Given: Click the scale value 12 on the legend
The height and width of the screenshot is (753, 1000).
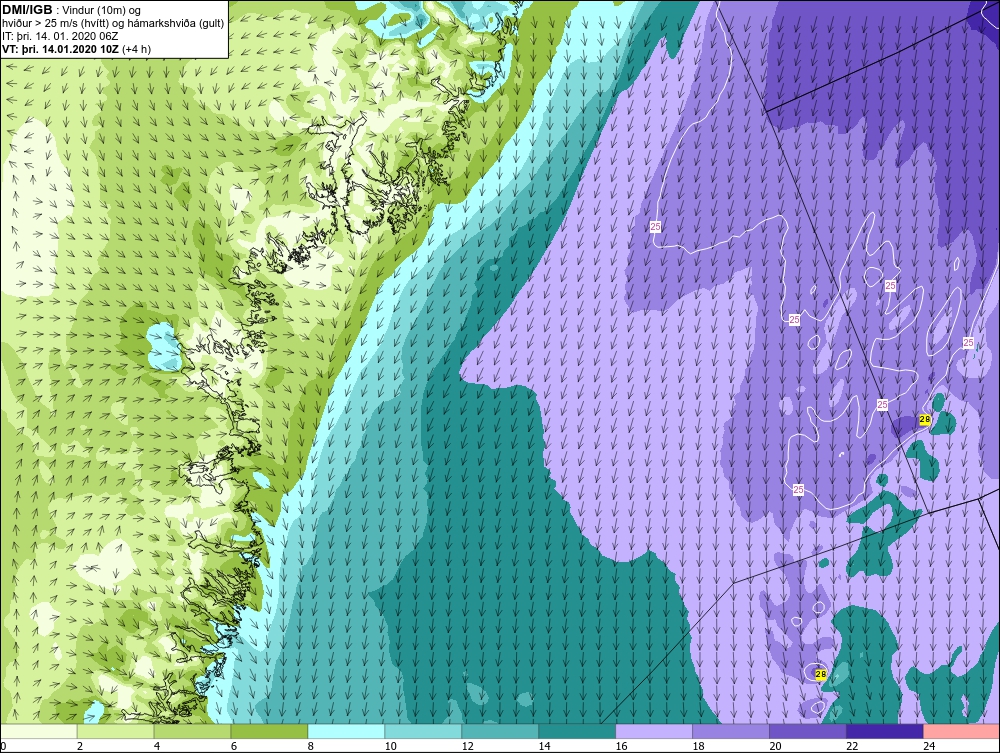Looking at the screenshot, I should [467, 746].
